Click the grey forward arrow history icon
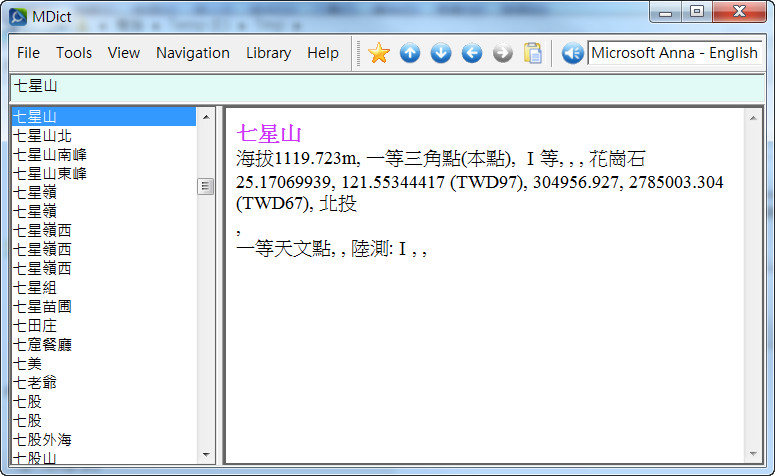 503,53
